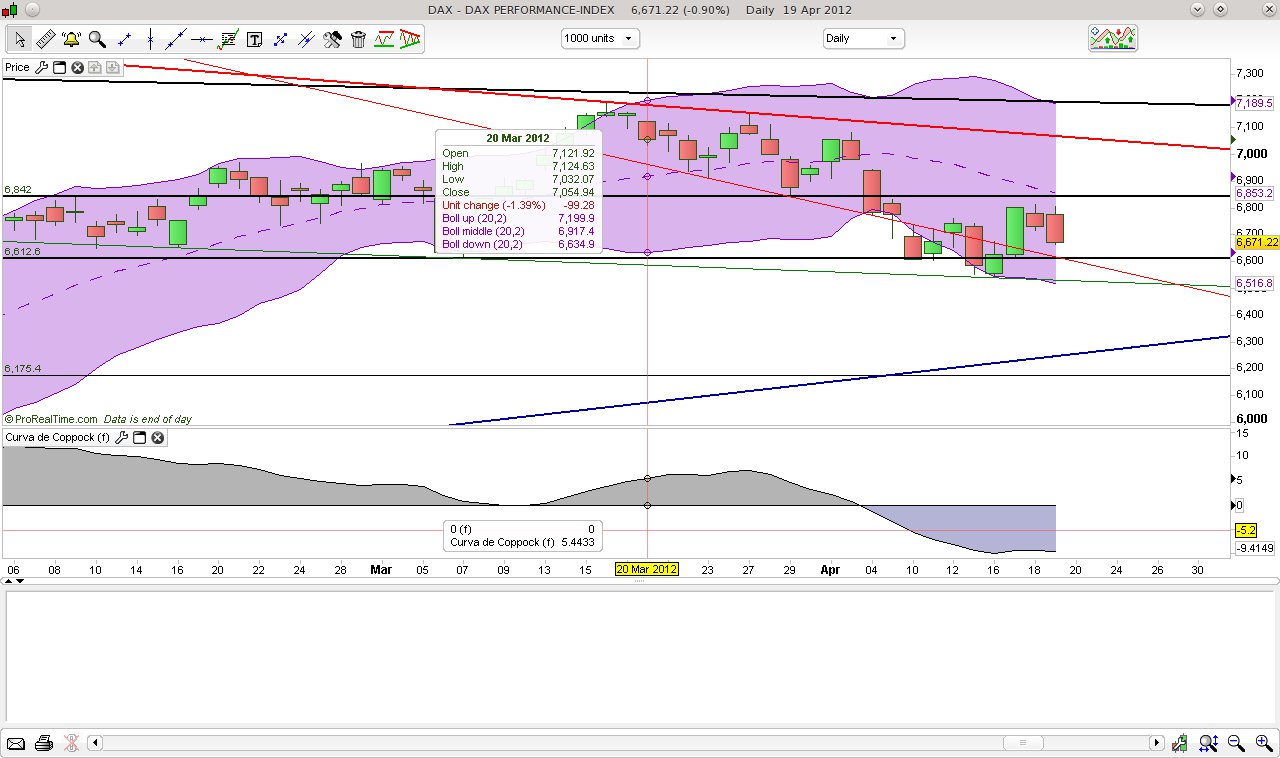Viewport: 1280px width, 758px height.
Task: Activate the magnifier zoom tool
Action: pos(94,40)
